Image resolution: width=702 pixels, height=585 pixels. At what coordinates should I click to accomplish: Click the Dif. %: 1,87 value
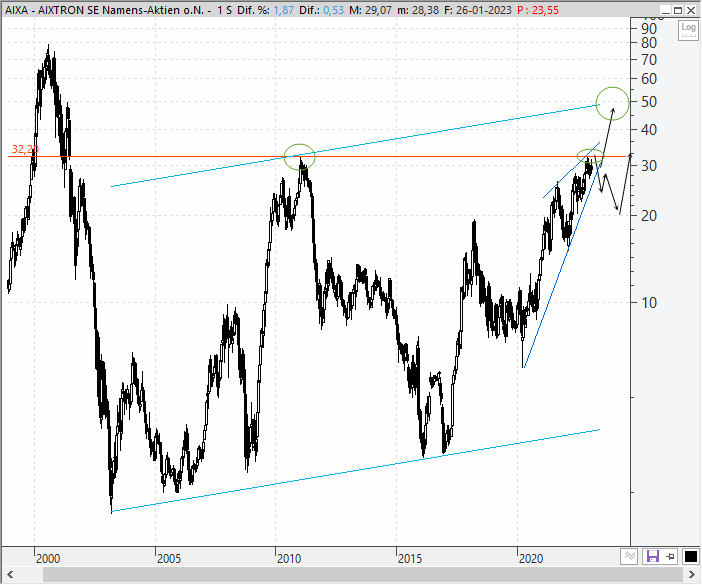pos(265,10)
